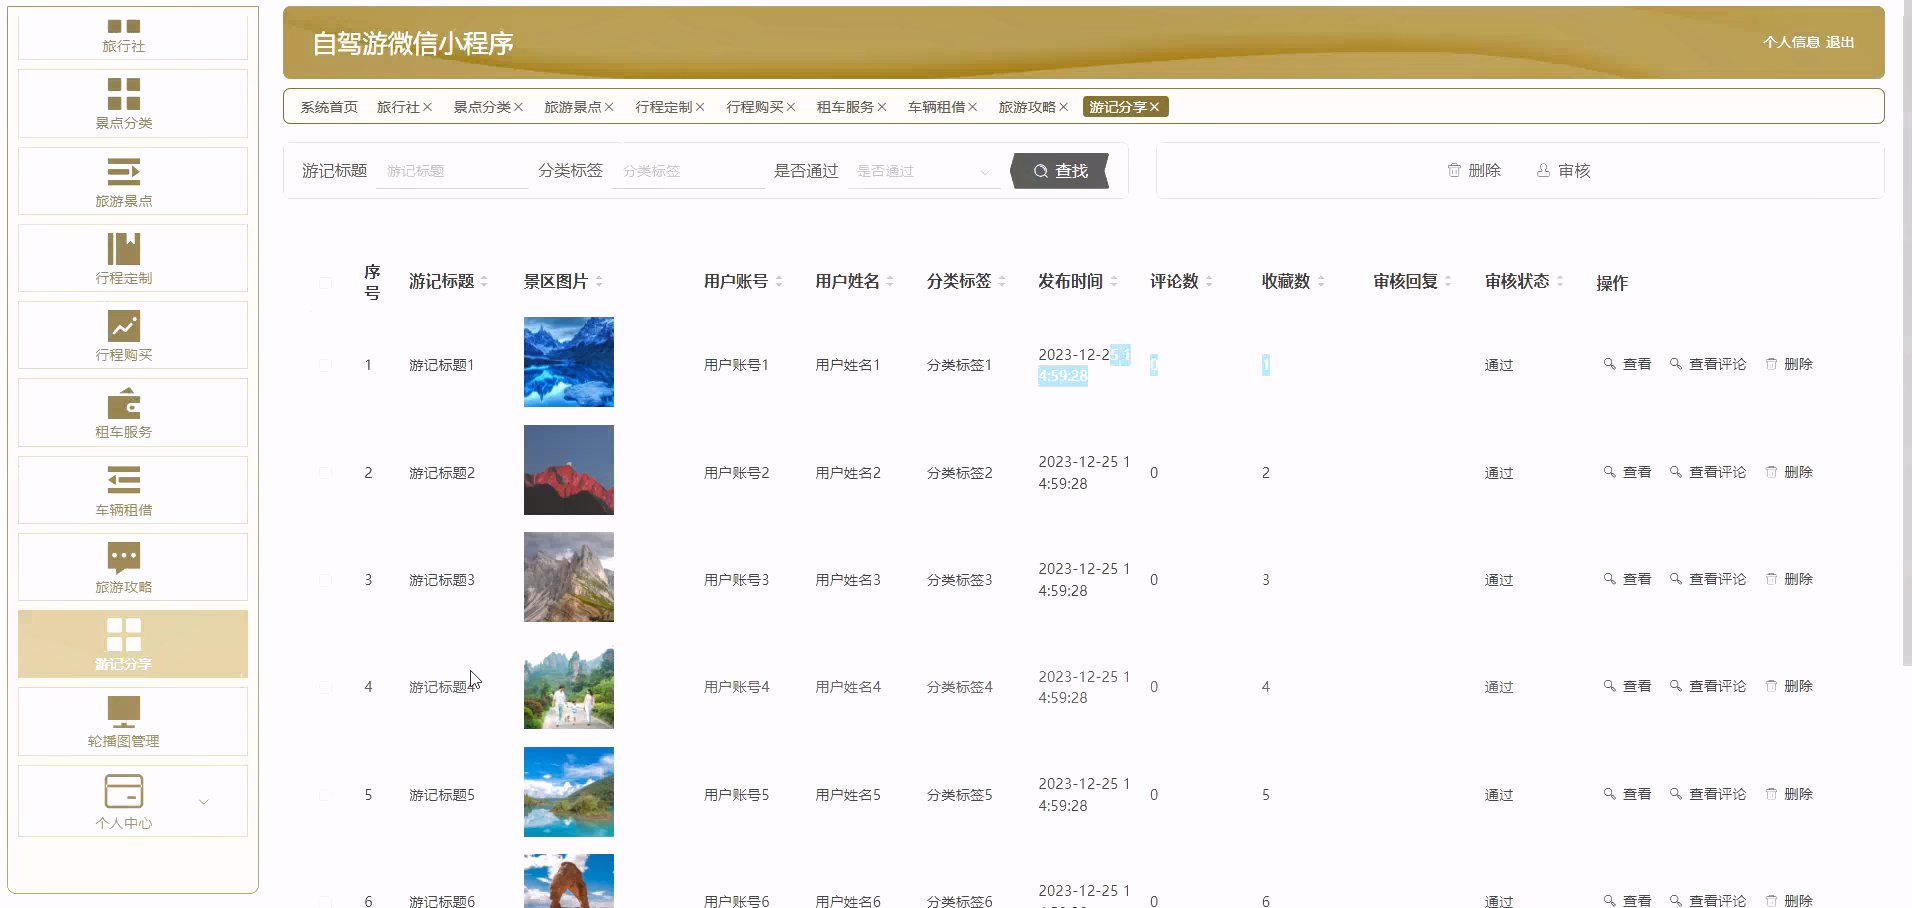Click the 游记标题 search input field
The image size is (1912, 908).
click(451, 172)
